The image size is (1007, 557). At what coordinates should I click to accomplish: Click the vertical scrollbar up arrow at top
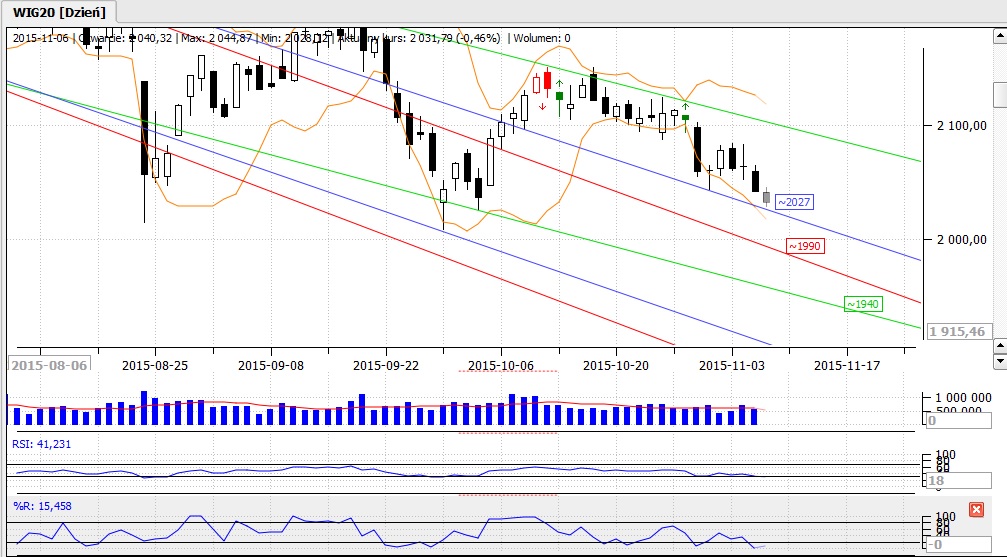pos(999,38)
